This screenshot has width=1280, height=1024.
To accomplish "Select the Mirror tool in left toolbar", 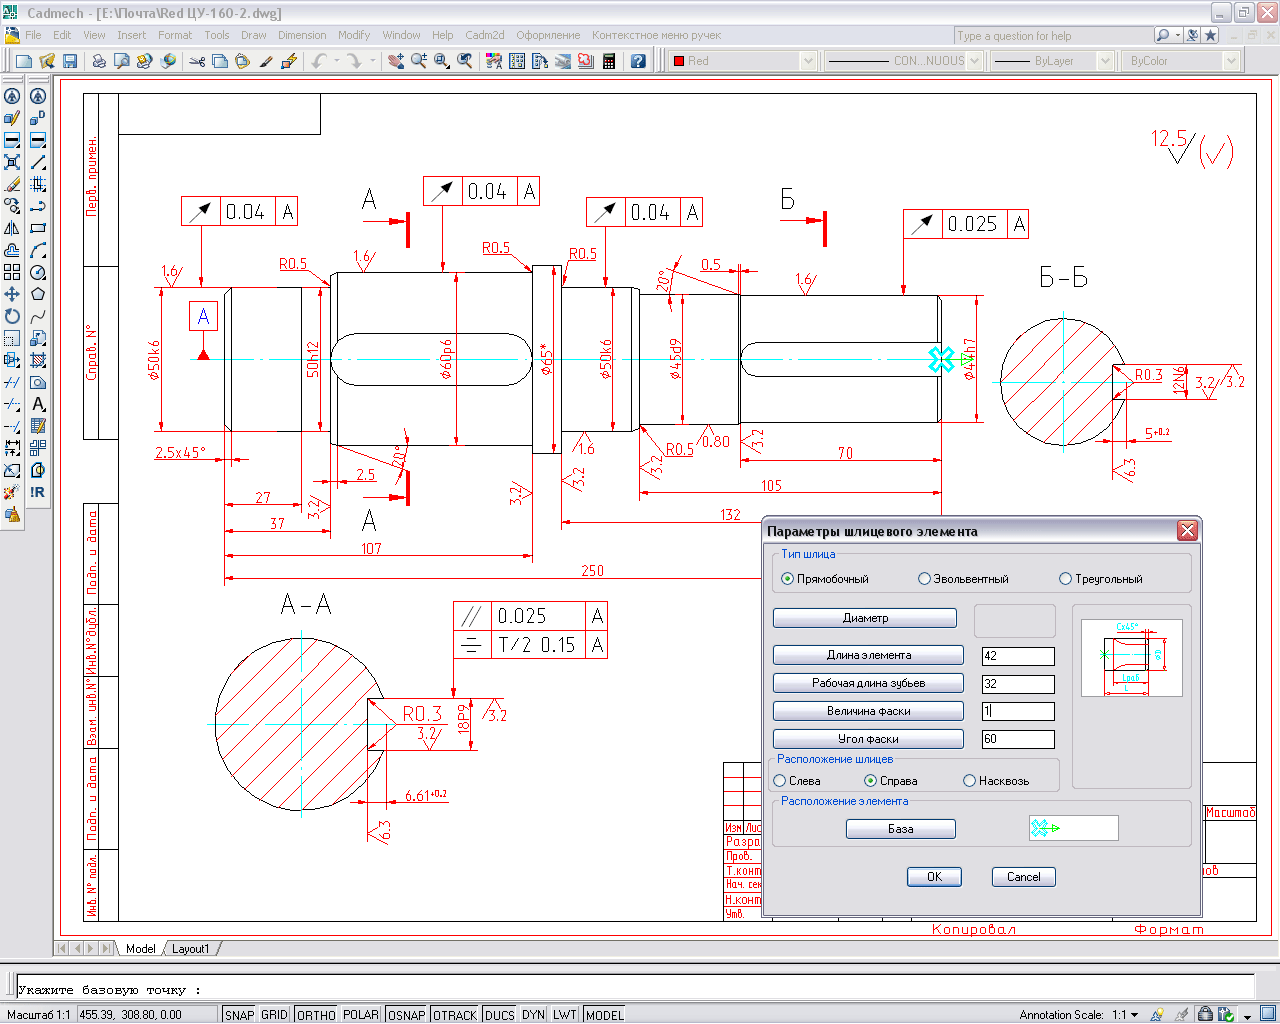I will coord(12,228).
